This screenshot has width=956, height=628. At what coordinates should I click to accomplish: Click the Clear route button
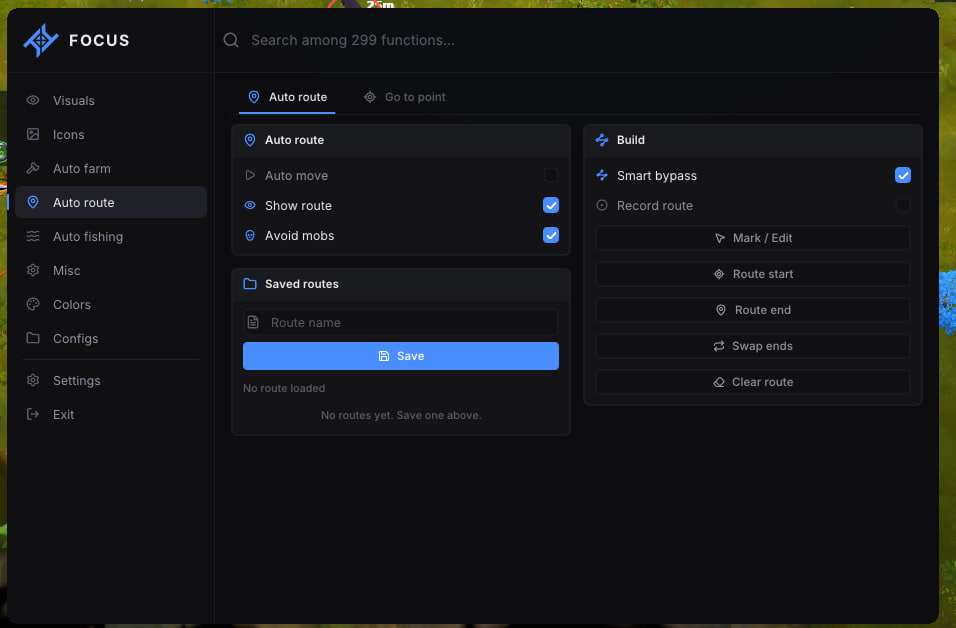753,382
